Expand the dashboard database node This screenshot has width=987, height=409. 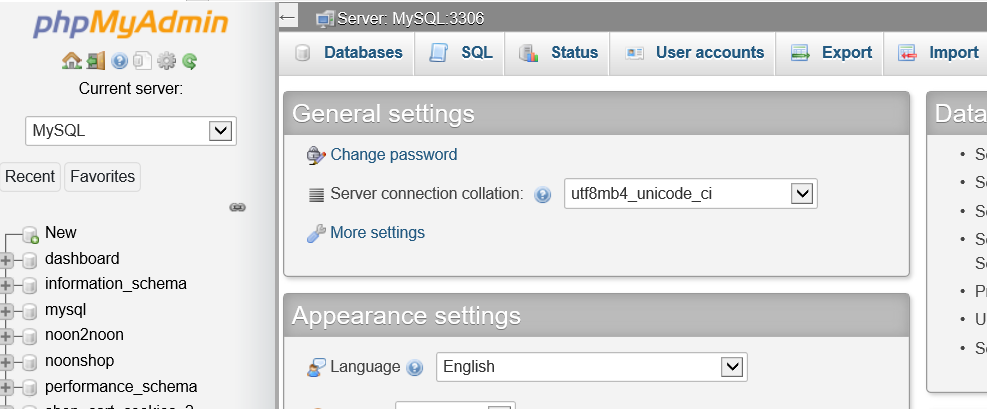pos(6,259)
